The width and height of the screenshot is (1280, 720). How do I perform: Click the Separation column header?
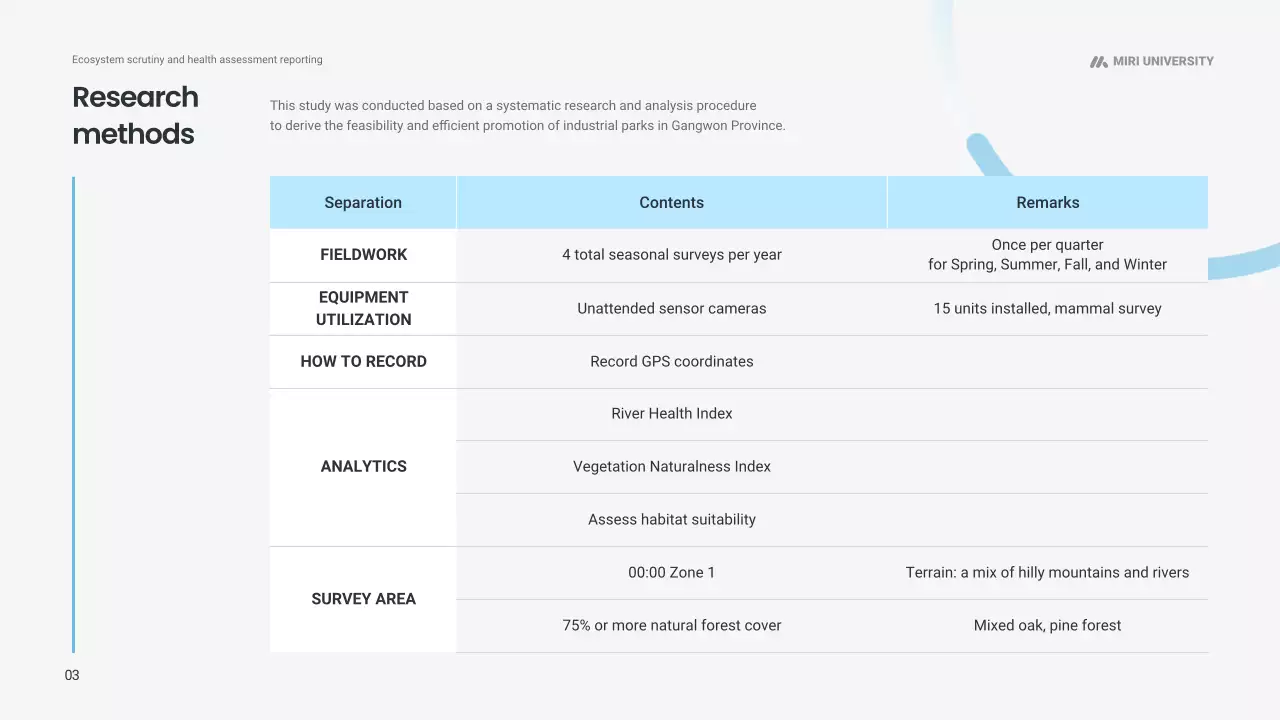pyautogui.click(x=363, y=203)
